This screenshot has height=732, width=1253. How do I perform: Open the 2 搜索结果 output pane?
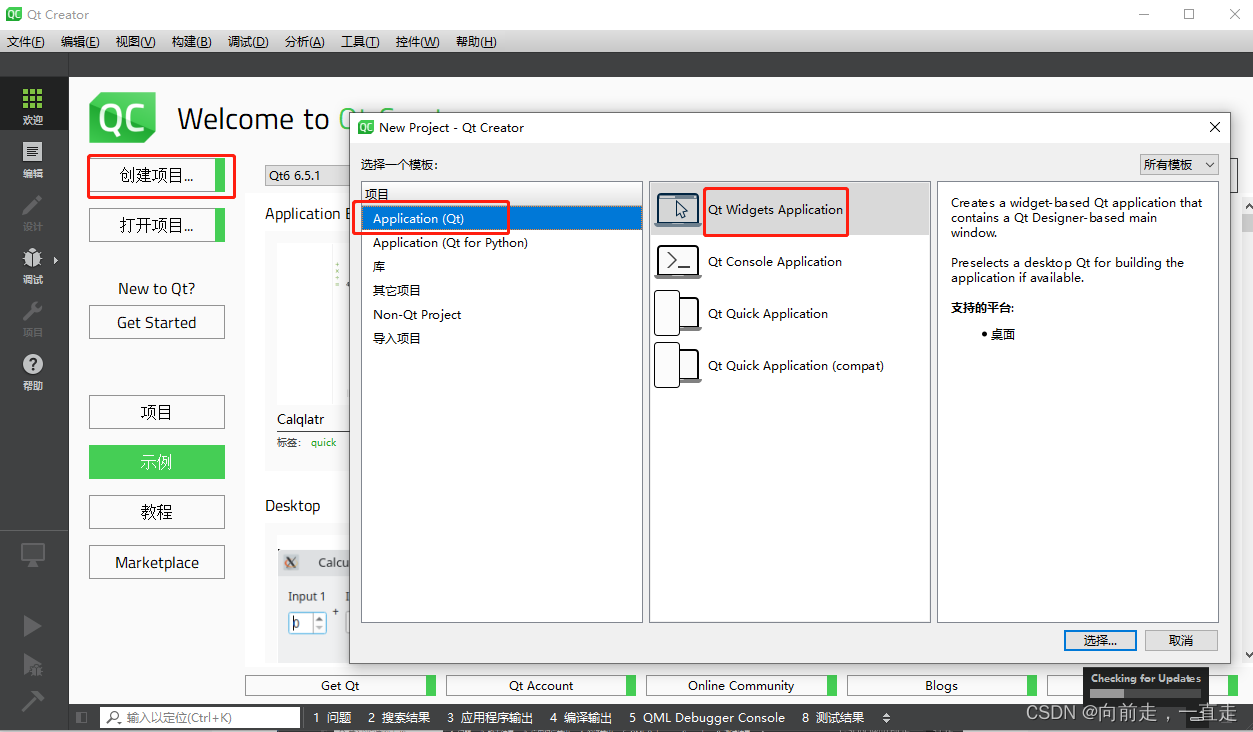point(398,717)
